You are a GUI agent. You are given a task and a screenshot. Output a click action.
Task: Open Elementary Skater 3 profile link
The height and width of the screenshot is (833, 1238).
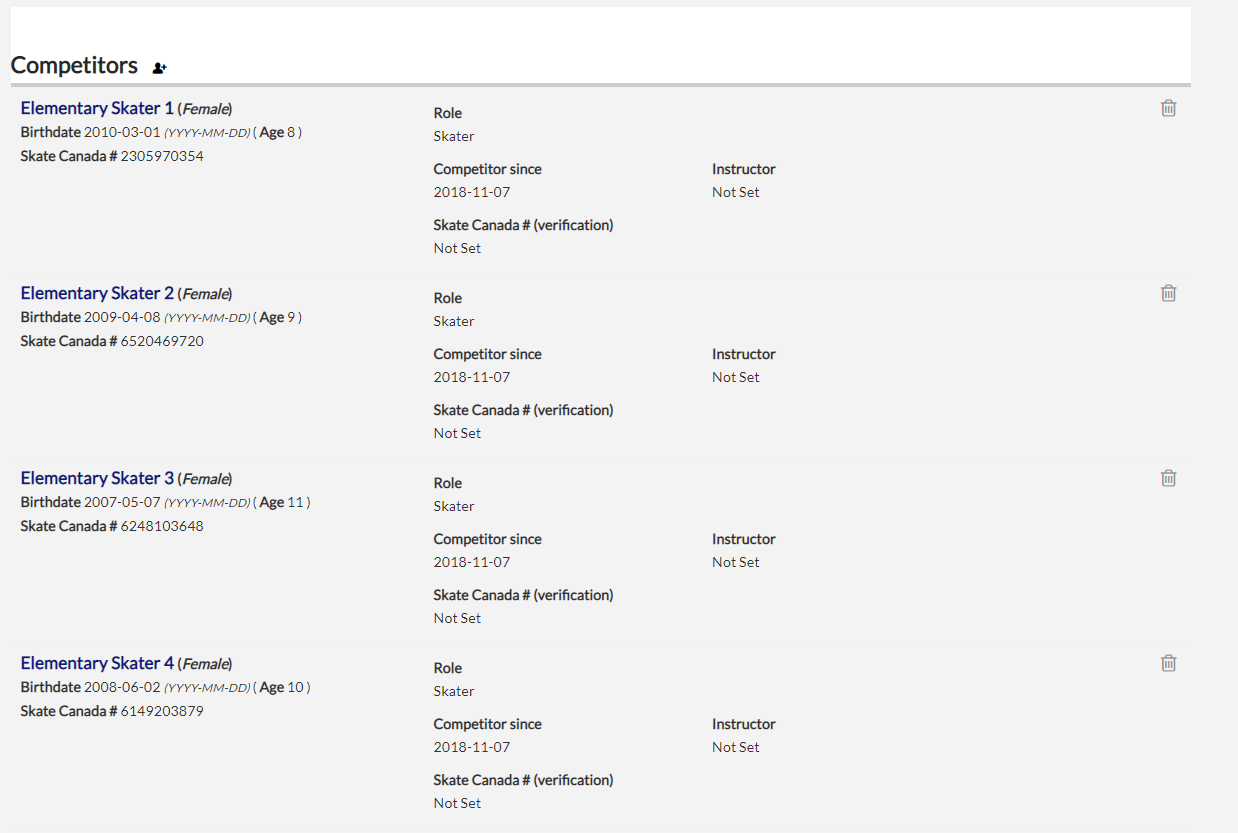point(97,478)
